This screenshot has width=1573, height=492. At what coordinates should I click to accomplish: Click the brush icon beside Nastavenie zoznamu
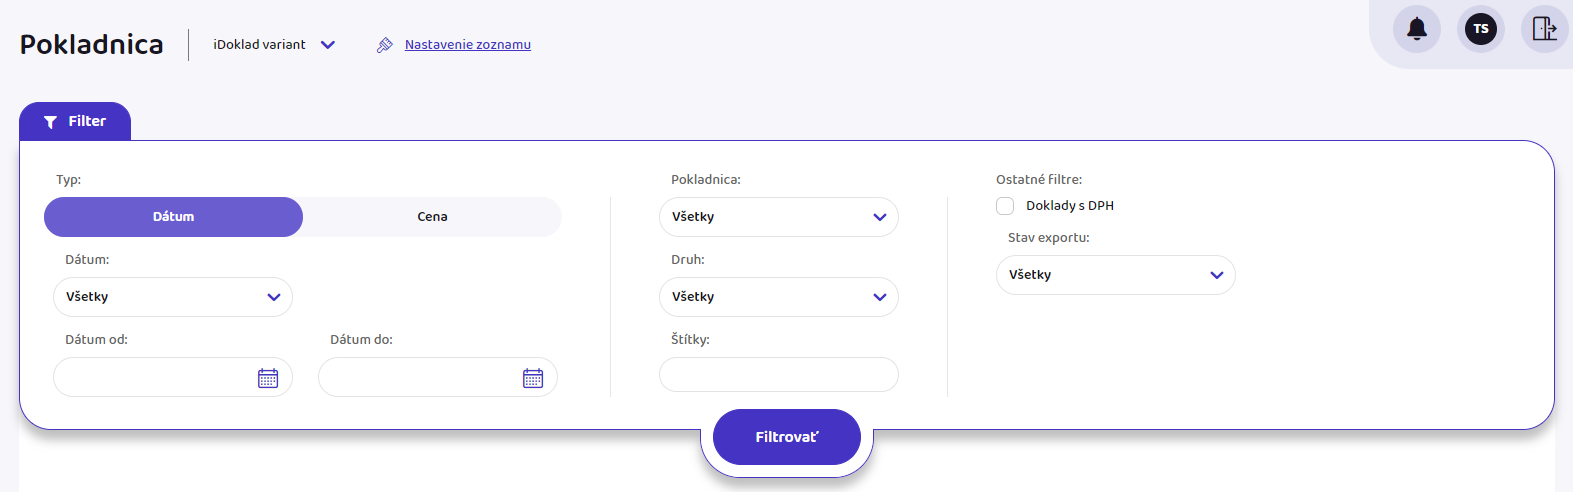(x=385, y=45)
